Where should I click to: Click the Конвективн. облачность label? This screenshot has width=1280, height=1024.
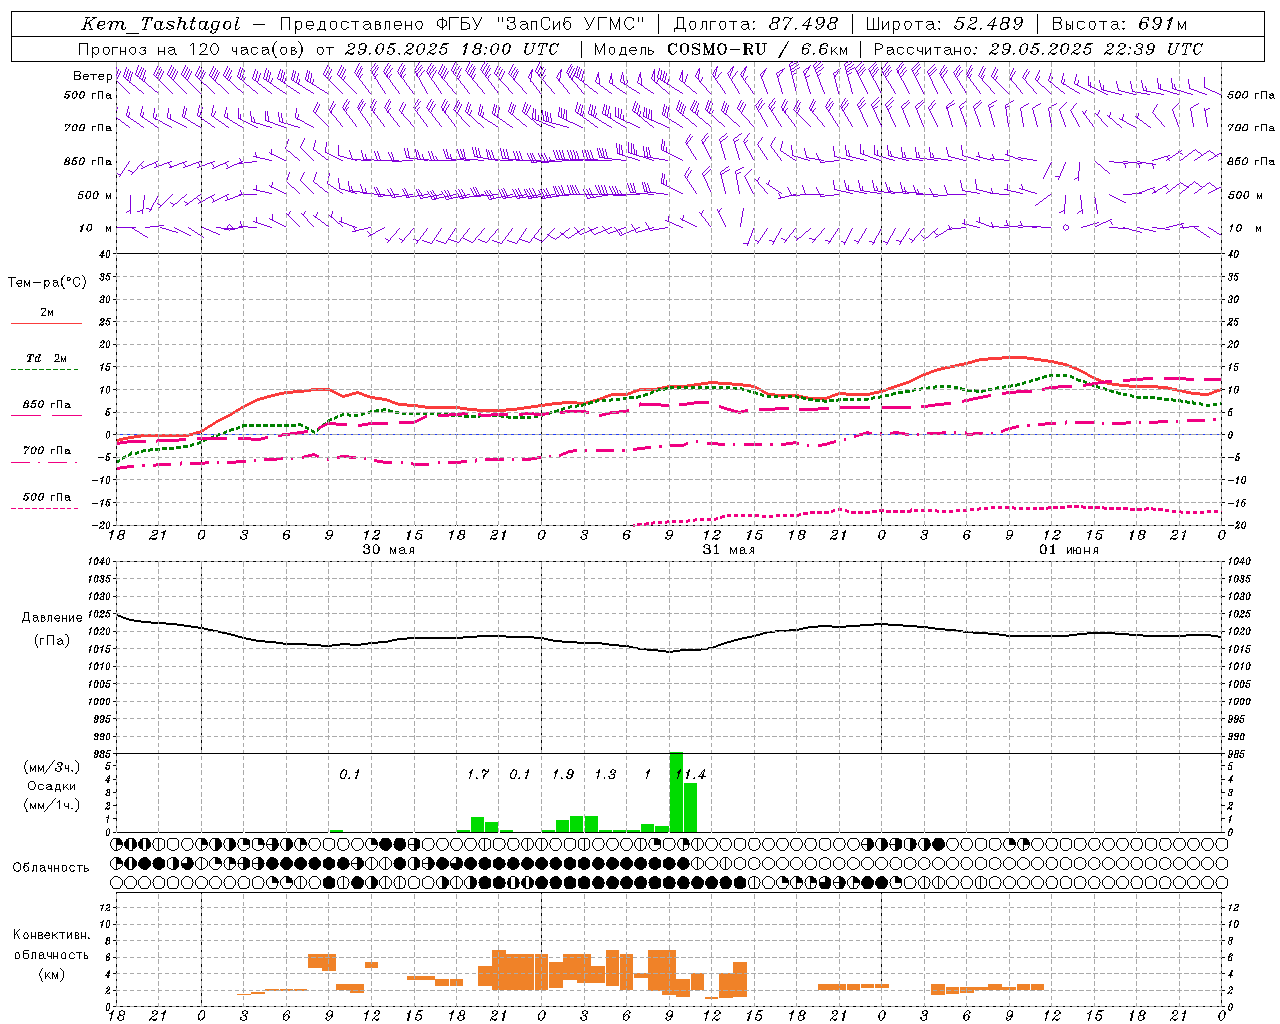51,945
